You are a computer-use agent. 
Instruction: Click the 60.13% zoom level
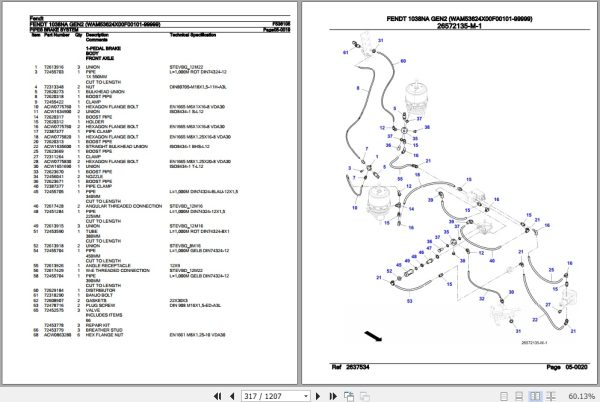coord(581,396)
